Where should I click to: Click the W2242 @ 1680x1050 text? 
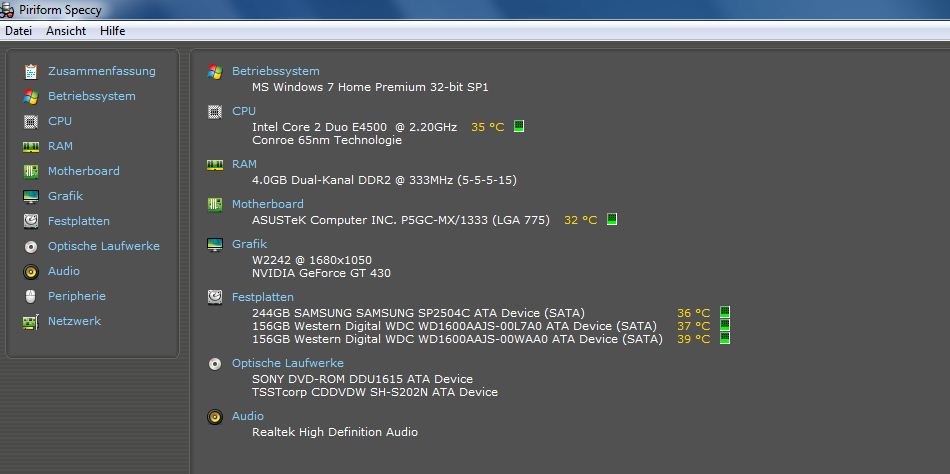pos(312,261)
